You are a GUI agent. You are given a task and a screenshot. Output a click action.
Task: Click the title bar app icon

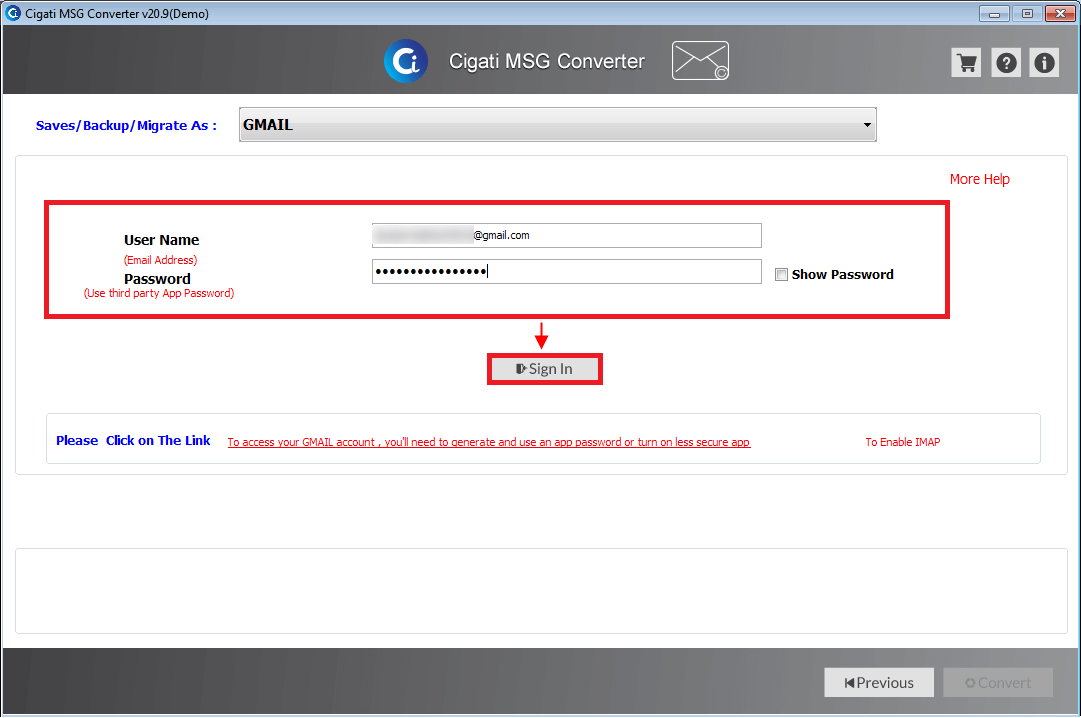[12, 13]
